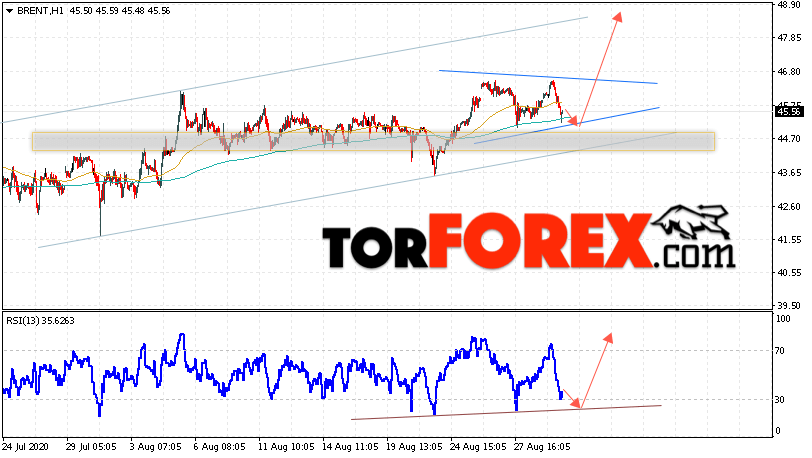Select the RSI(13) 35.6263 indicator label
Image resolution: width=812 pixels, height=458 pixels.
click(40, 321)
